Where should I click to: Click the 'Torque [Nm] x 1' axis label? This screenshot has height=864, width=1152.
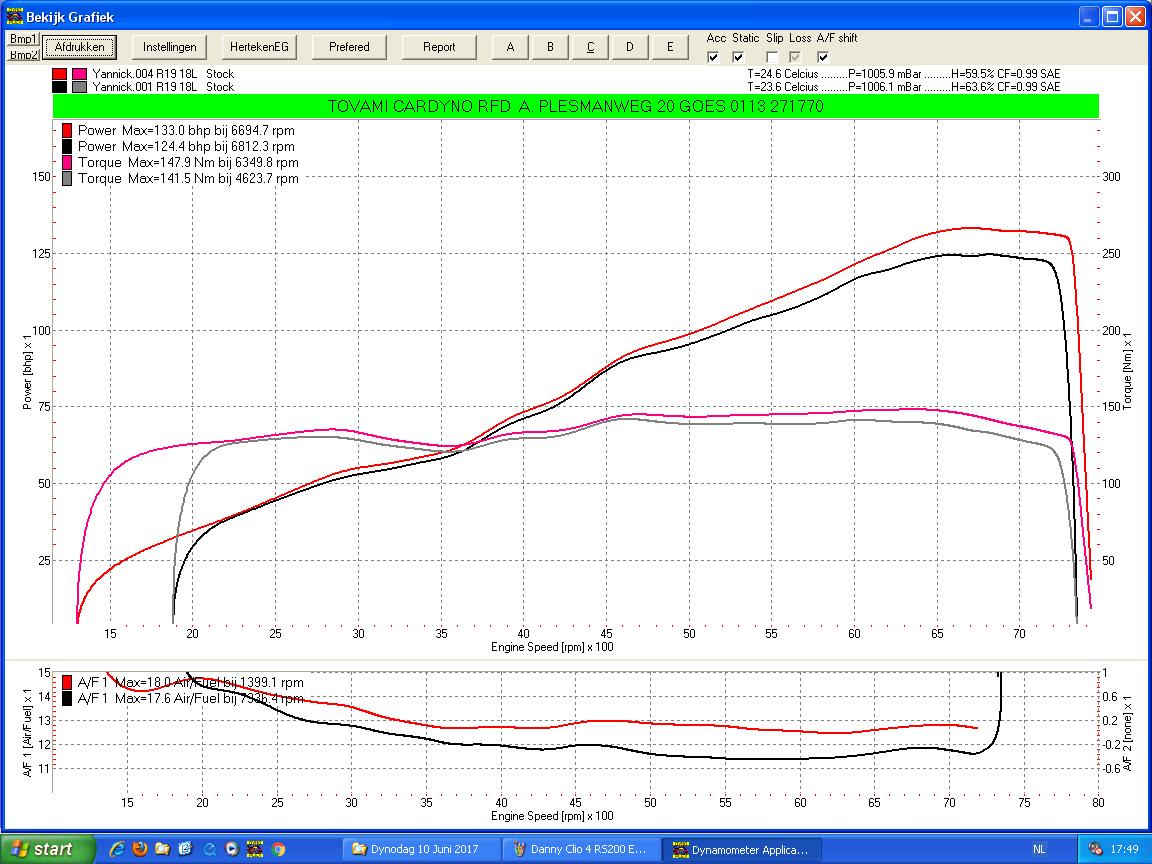(x=1128, y=371)
